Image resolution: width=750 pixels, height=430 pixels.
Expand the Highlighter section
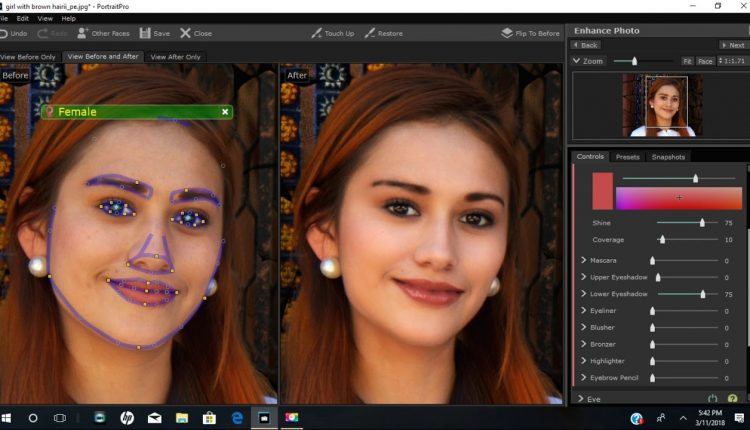[584, 361]
